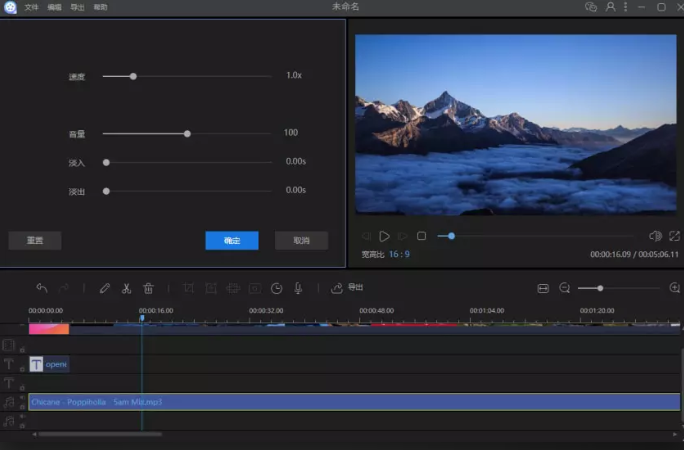
Task: Click the microphone voiceover icon
Action: (x=298, y=288)
